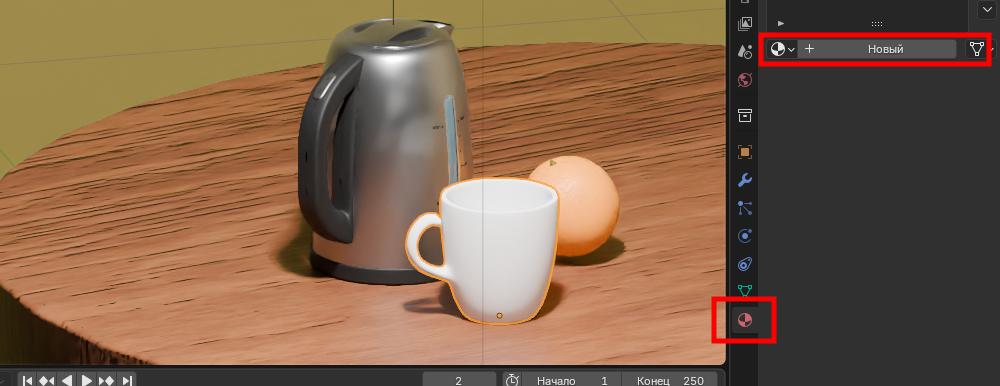The width and height of the screenshot is (1000, 386).
Task: Open the Collection properties archive-box tab
Action: (x=744, y=115)
